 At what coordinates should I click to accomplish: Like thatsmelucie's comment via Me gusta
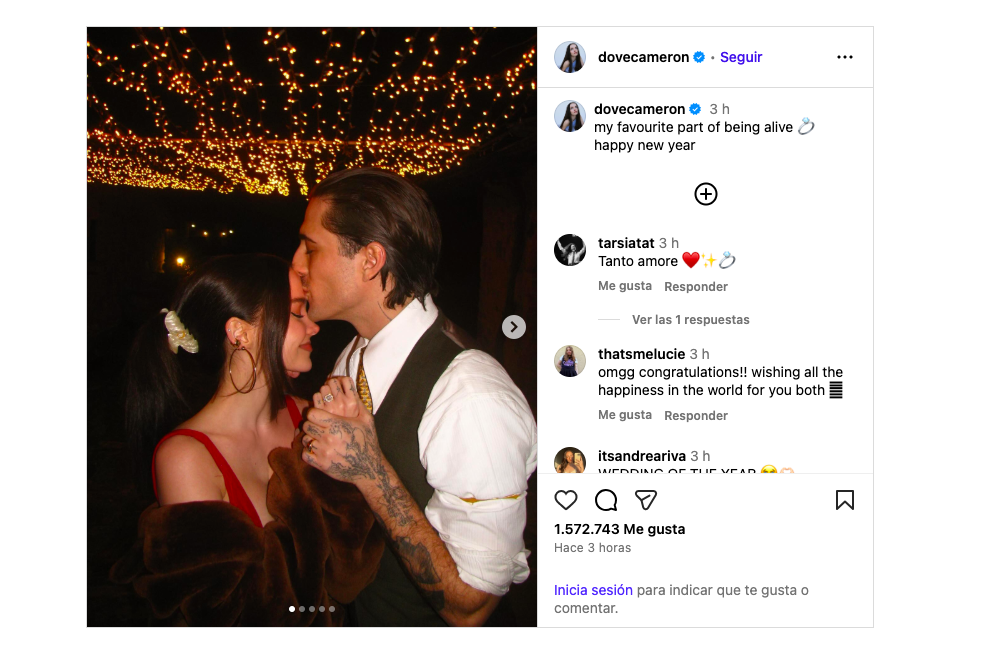625,415
